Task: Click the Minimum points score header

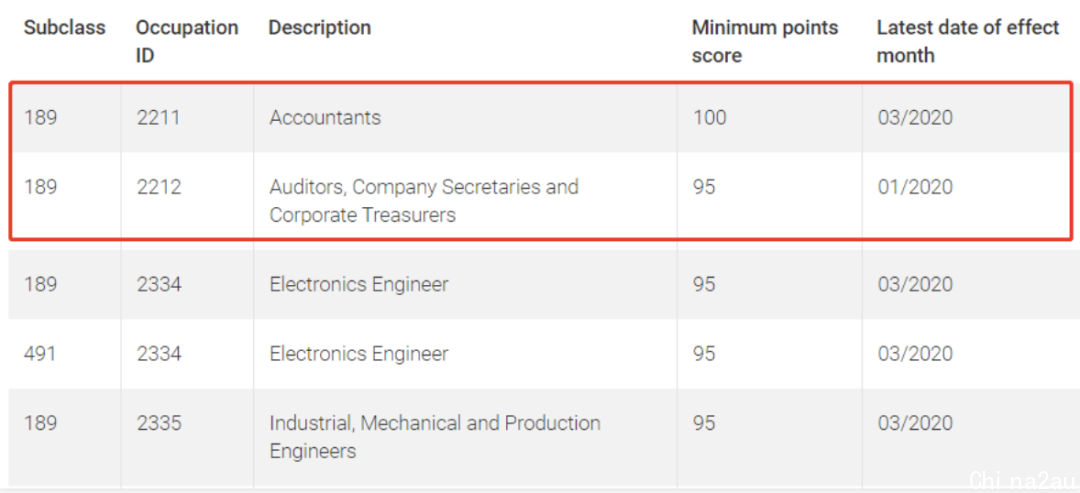Action: click(765, 41)
